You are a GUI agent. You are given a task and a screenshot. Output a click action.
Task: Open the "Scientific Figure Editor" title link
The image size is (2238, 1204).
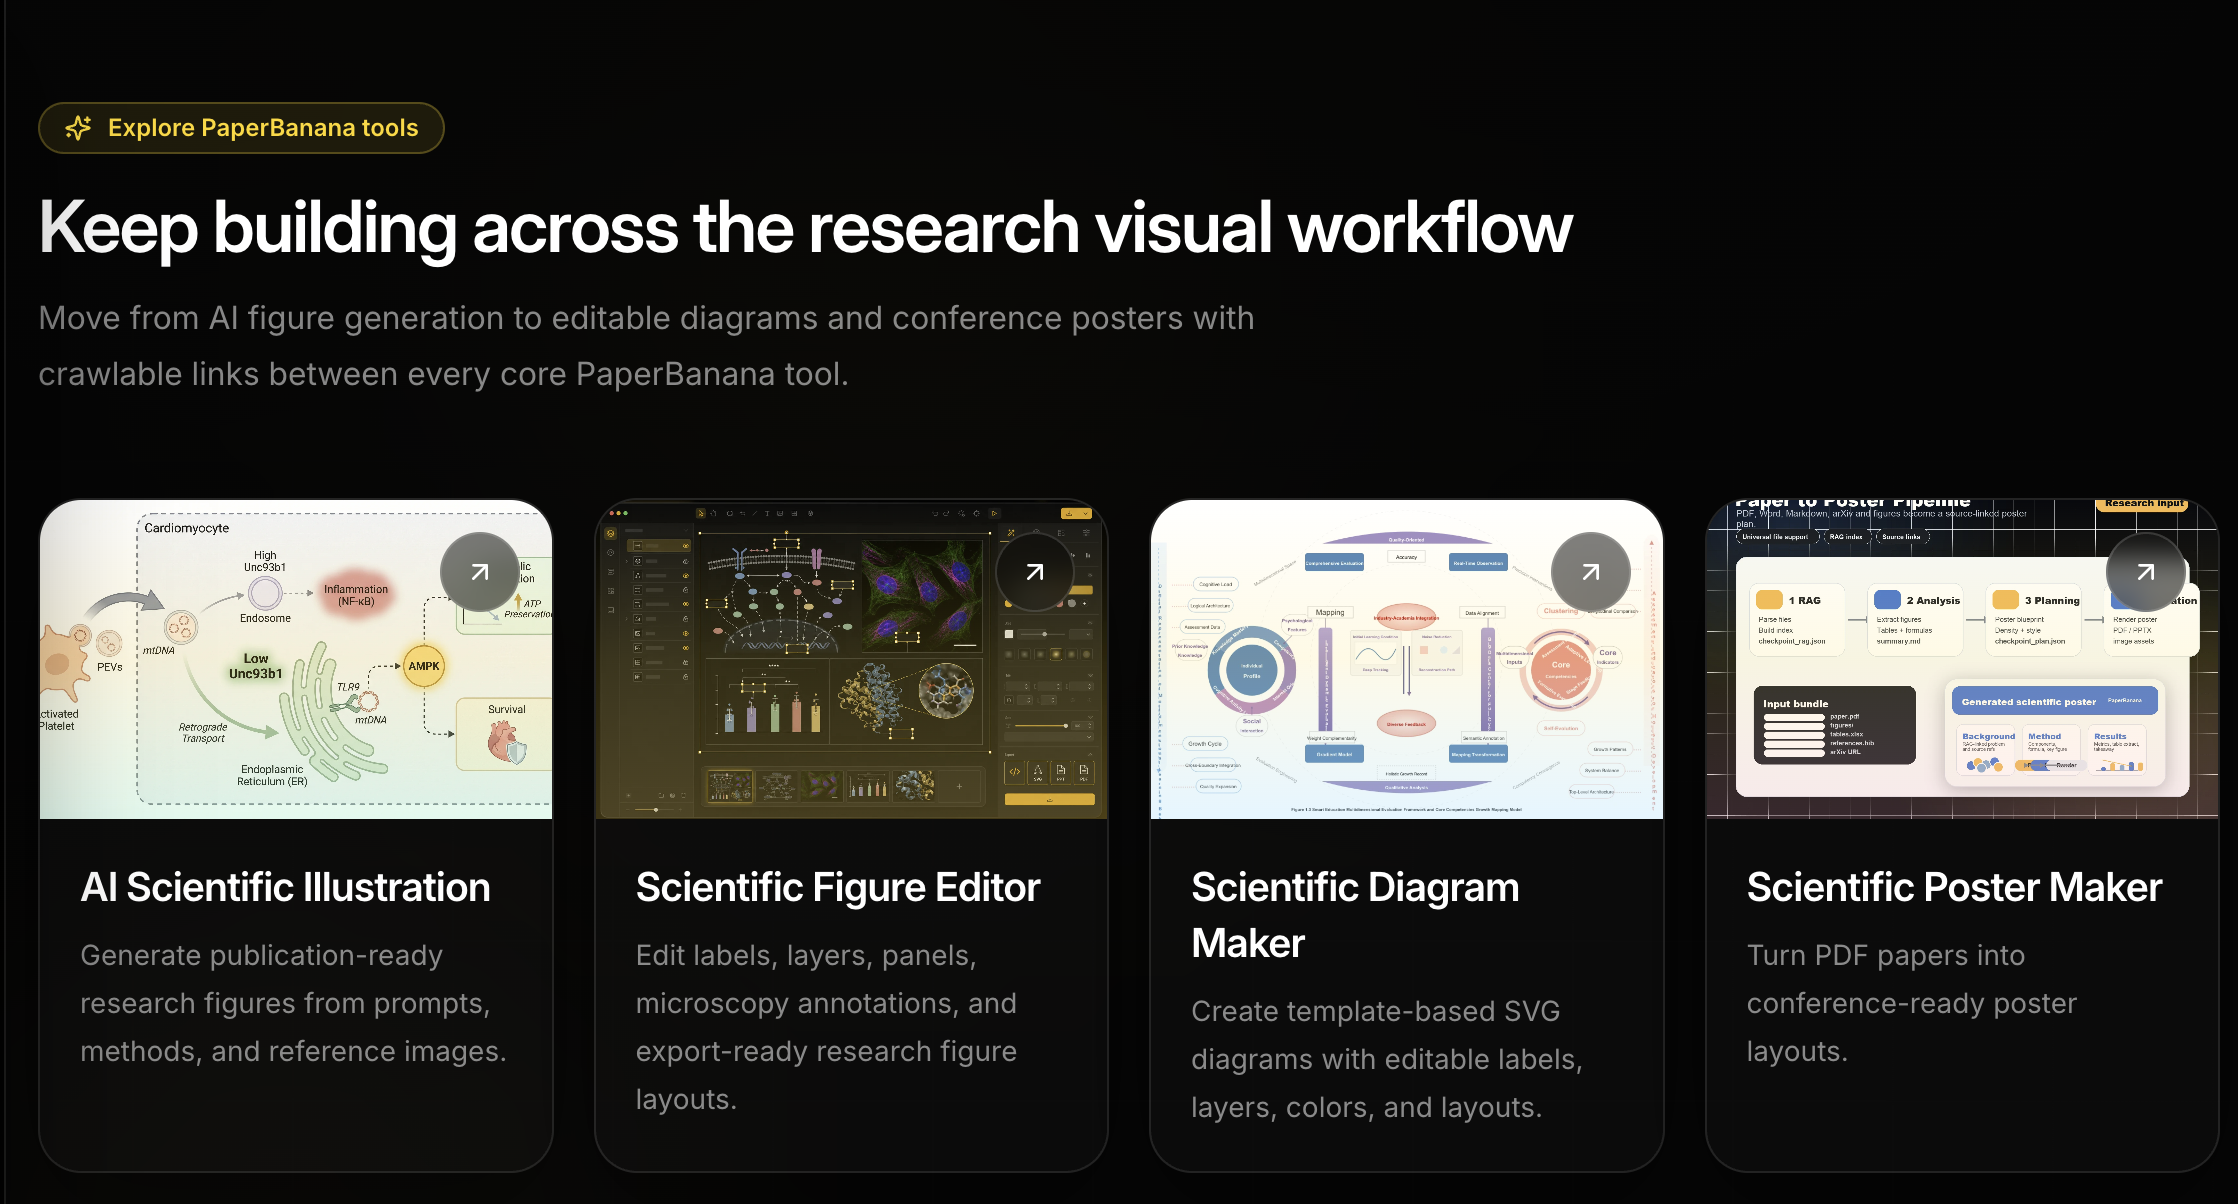[x=838, y=887]
